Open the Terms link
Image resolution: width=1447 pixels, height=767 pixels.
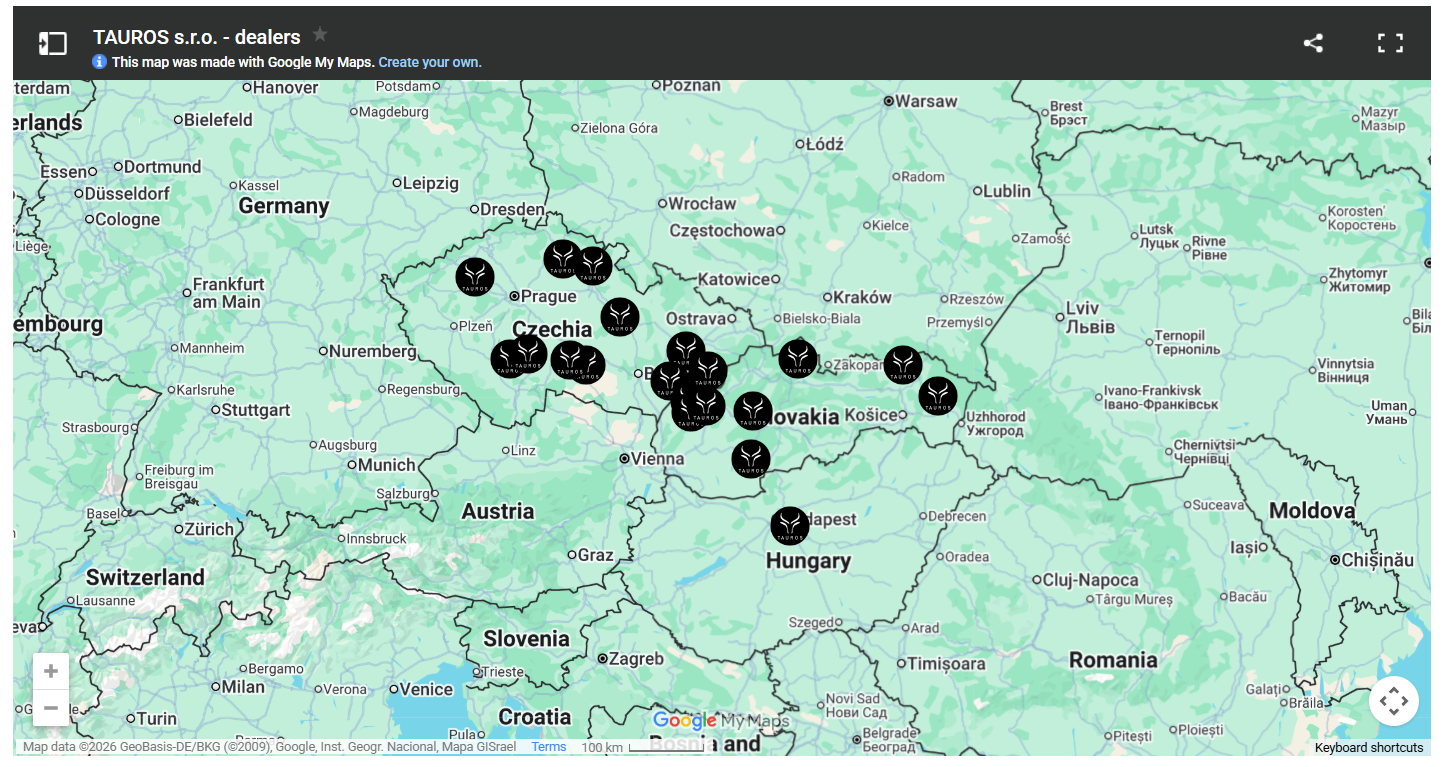(x=548, y=747)
